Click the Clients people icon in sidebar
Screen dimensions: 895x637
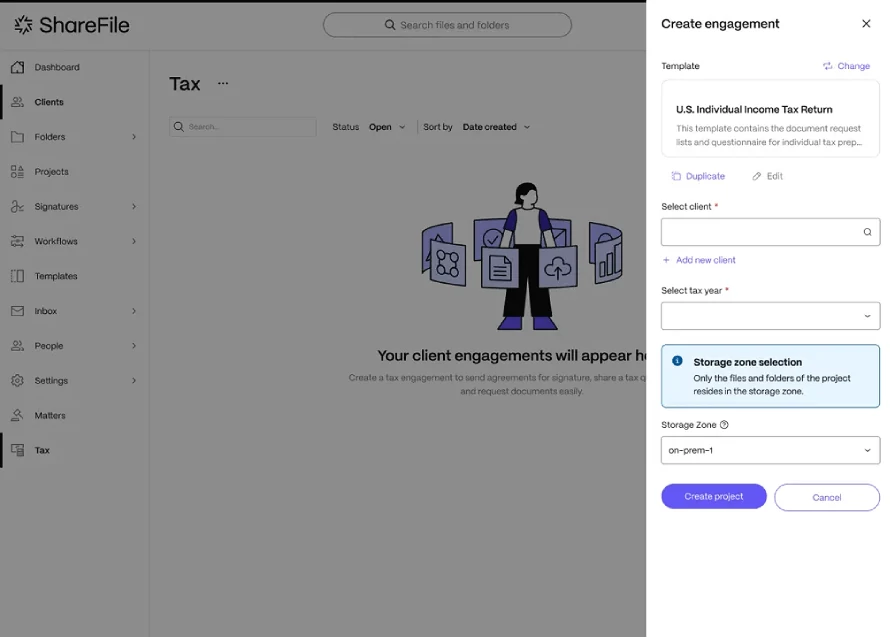tap(18, 102)
